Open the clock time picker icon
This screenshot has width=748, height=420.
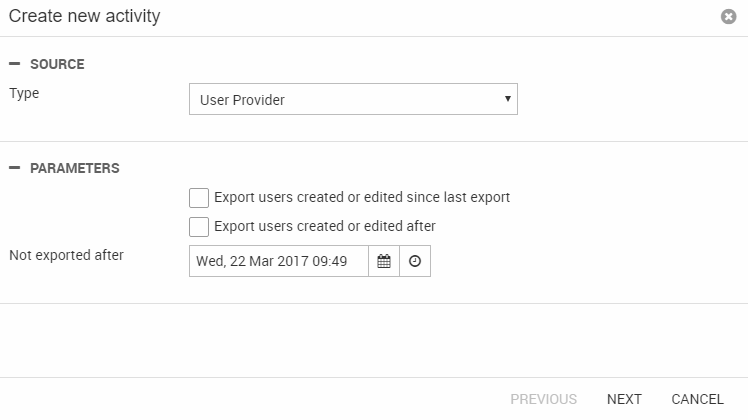click(x=415, y=261)
